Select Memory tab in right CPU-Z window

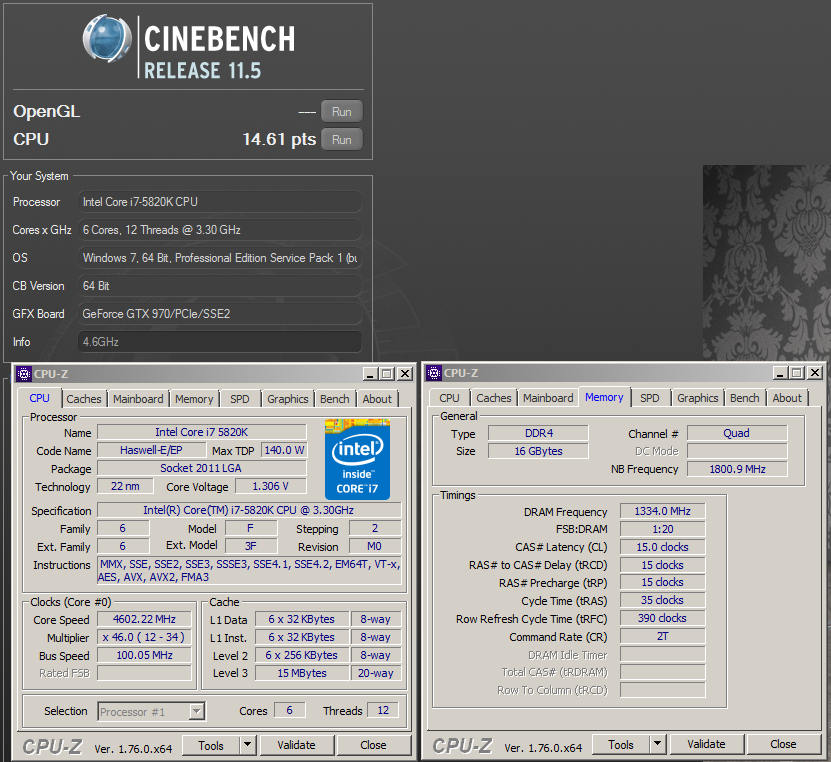[x=604, y=397]
